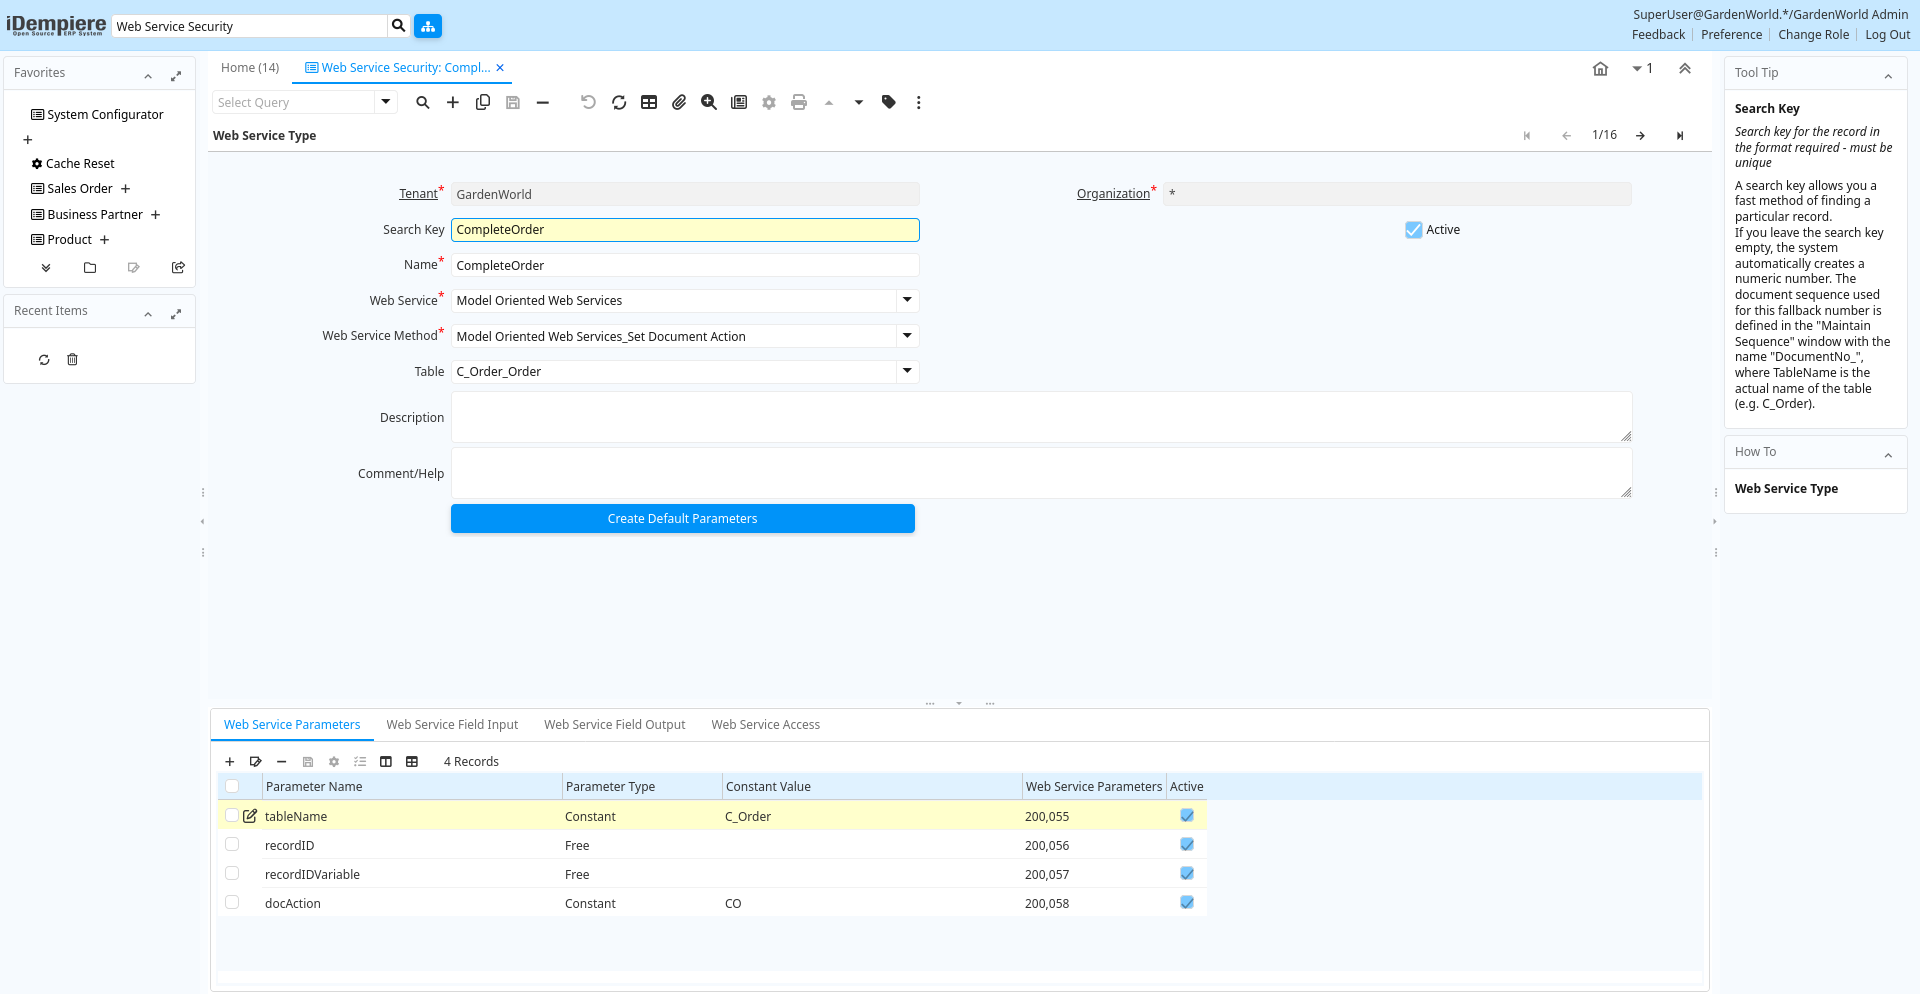Click the Delete Record minus toolbar icon

(543, 102)
